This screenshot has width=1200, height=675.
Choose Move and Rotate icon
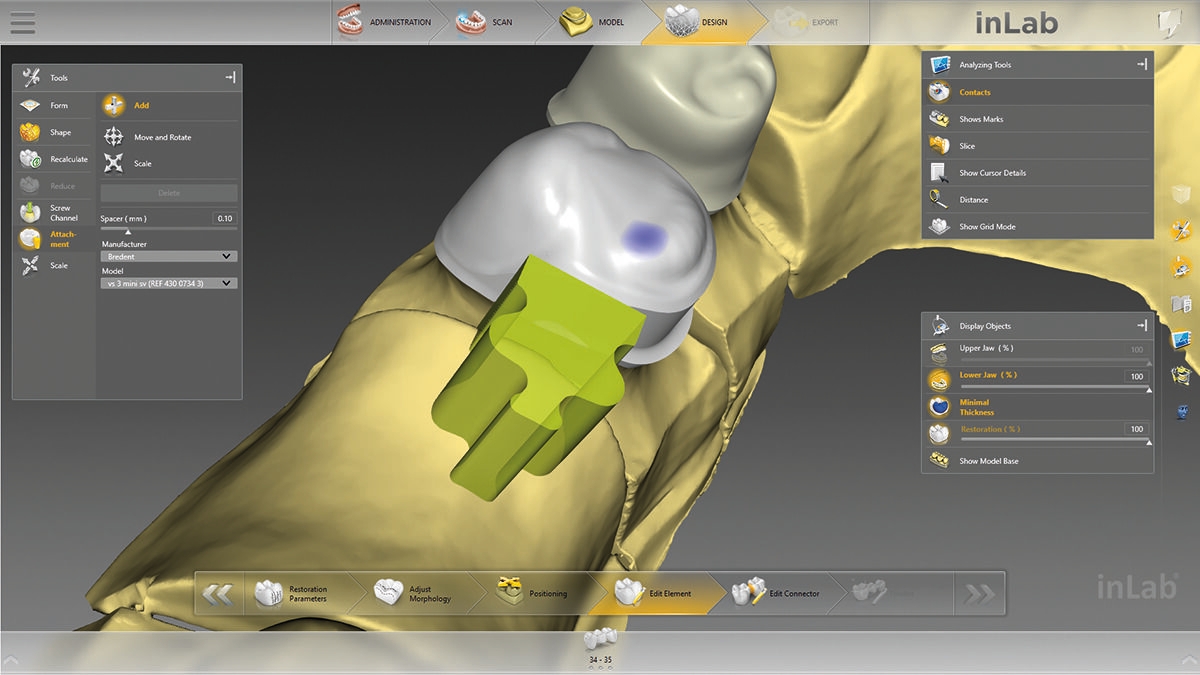pyautogui.click(x=114, y=137)
